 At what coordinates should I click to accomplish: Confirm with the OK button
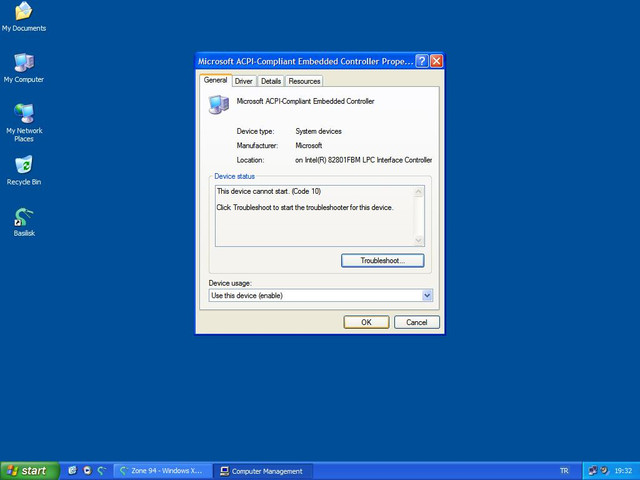click(x=366, y=322)
